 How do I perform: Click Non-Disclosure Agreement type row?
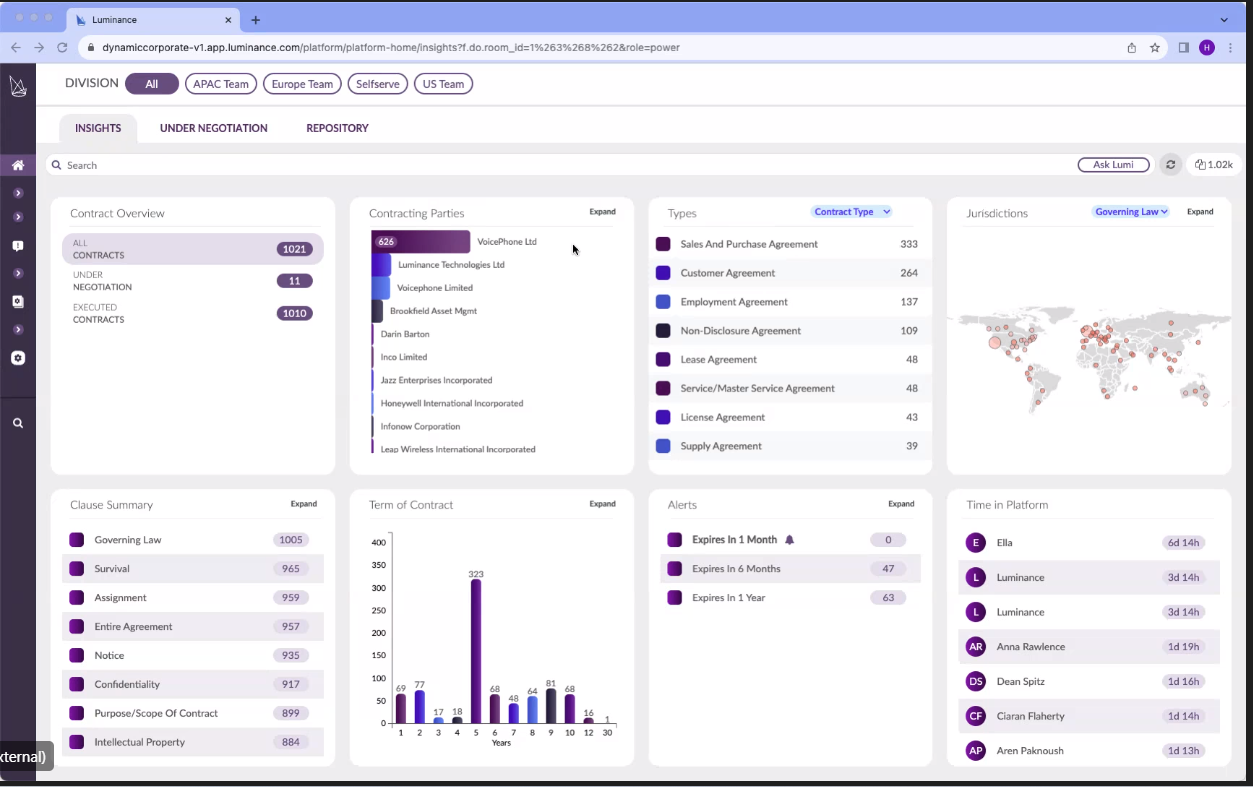point(790,331)
